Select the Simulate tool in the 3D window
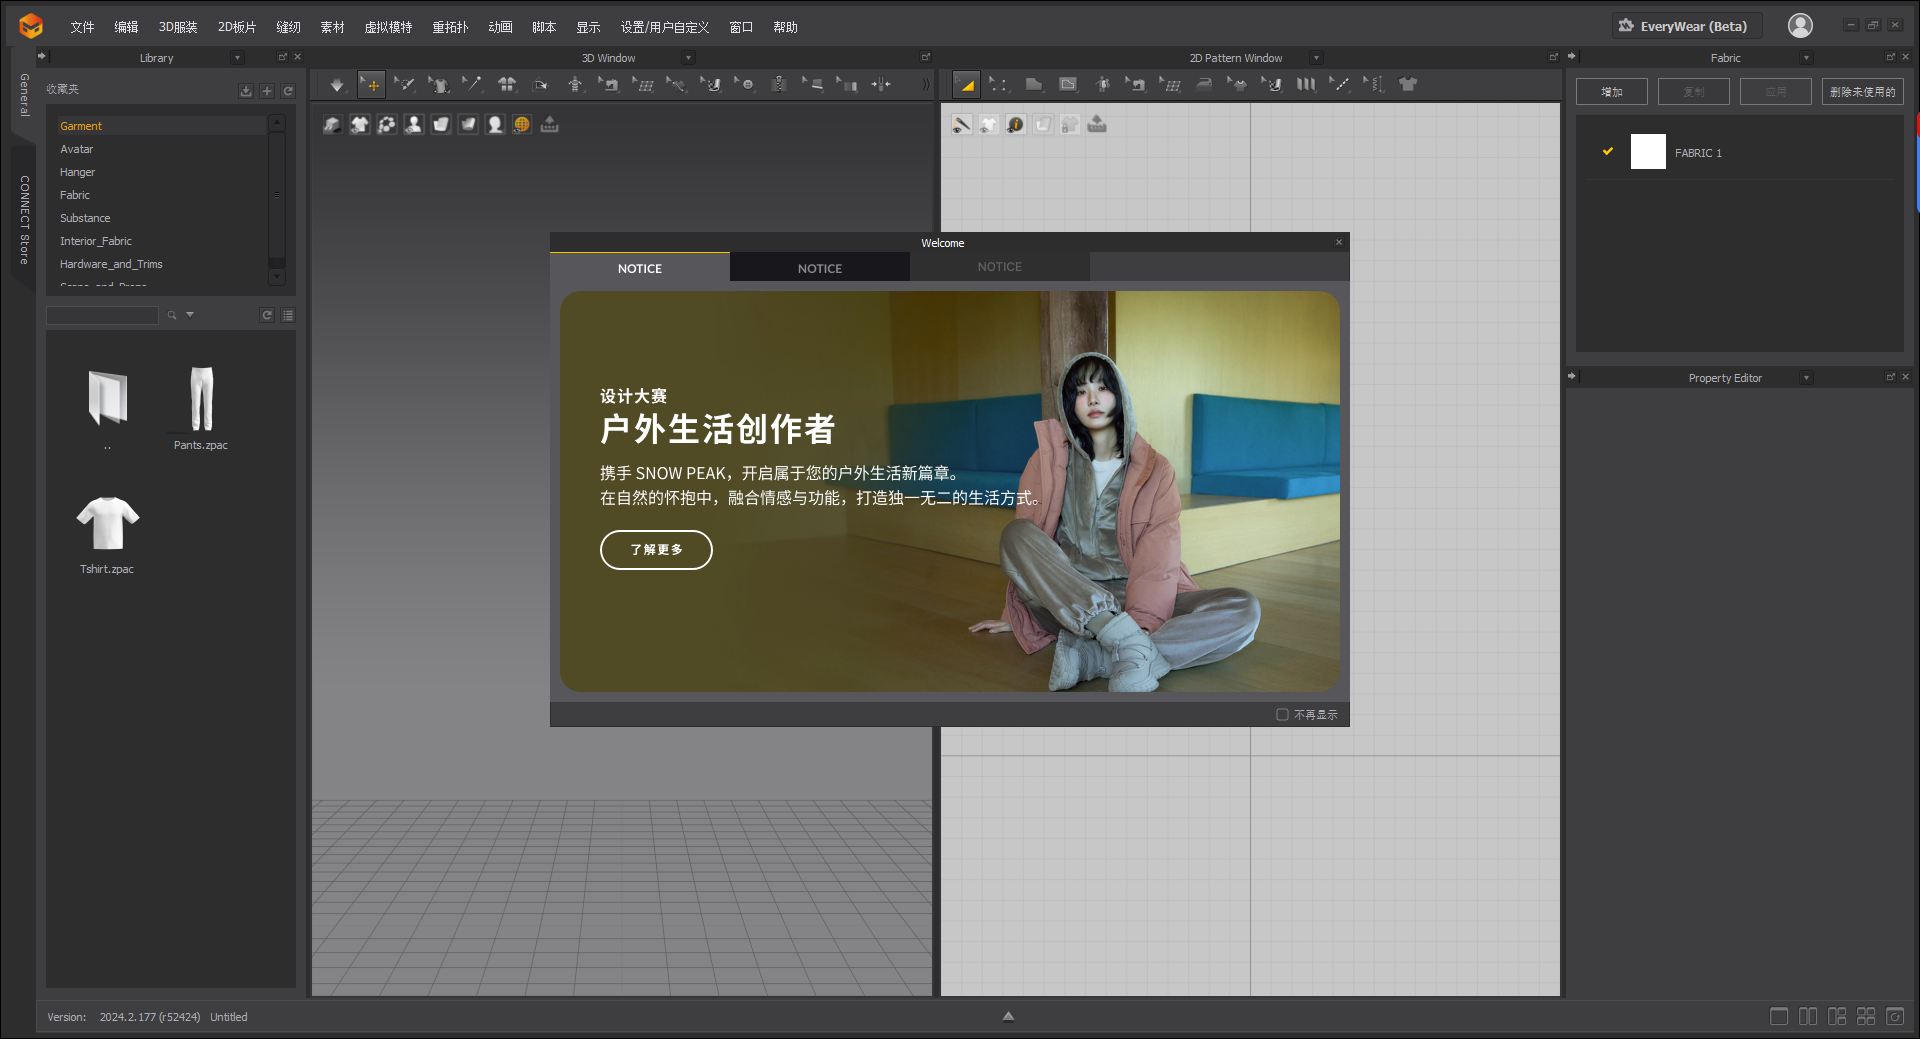1920x1039 pixels. tap(337, 84)
